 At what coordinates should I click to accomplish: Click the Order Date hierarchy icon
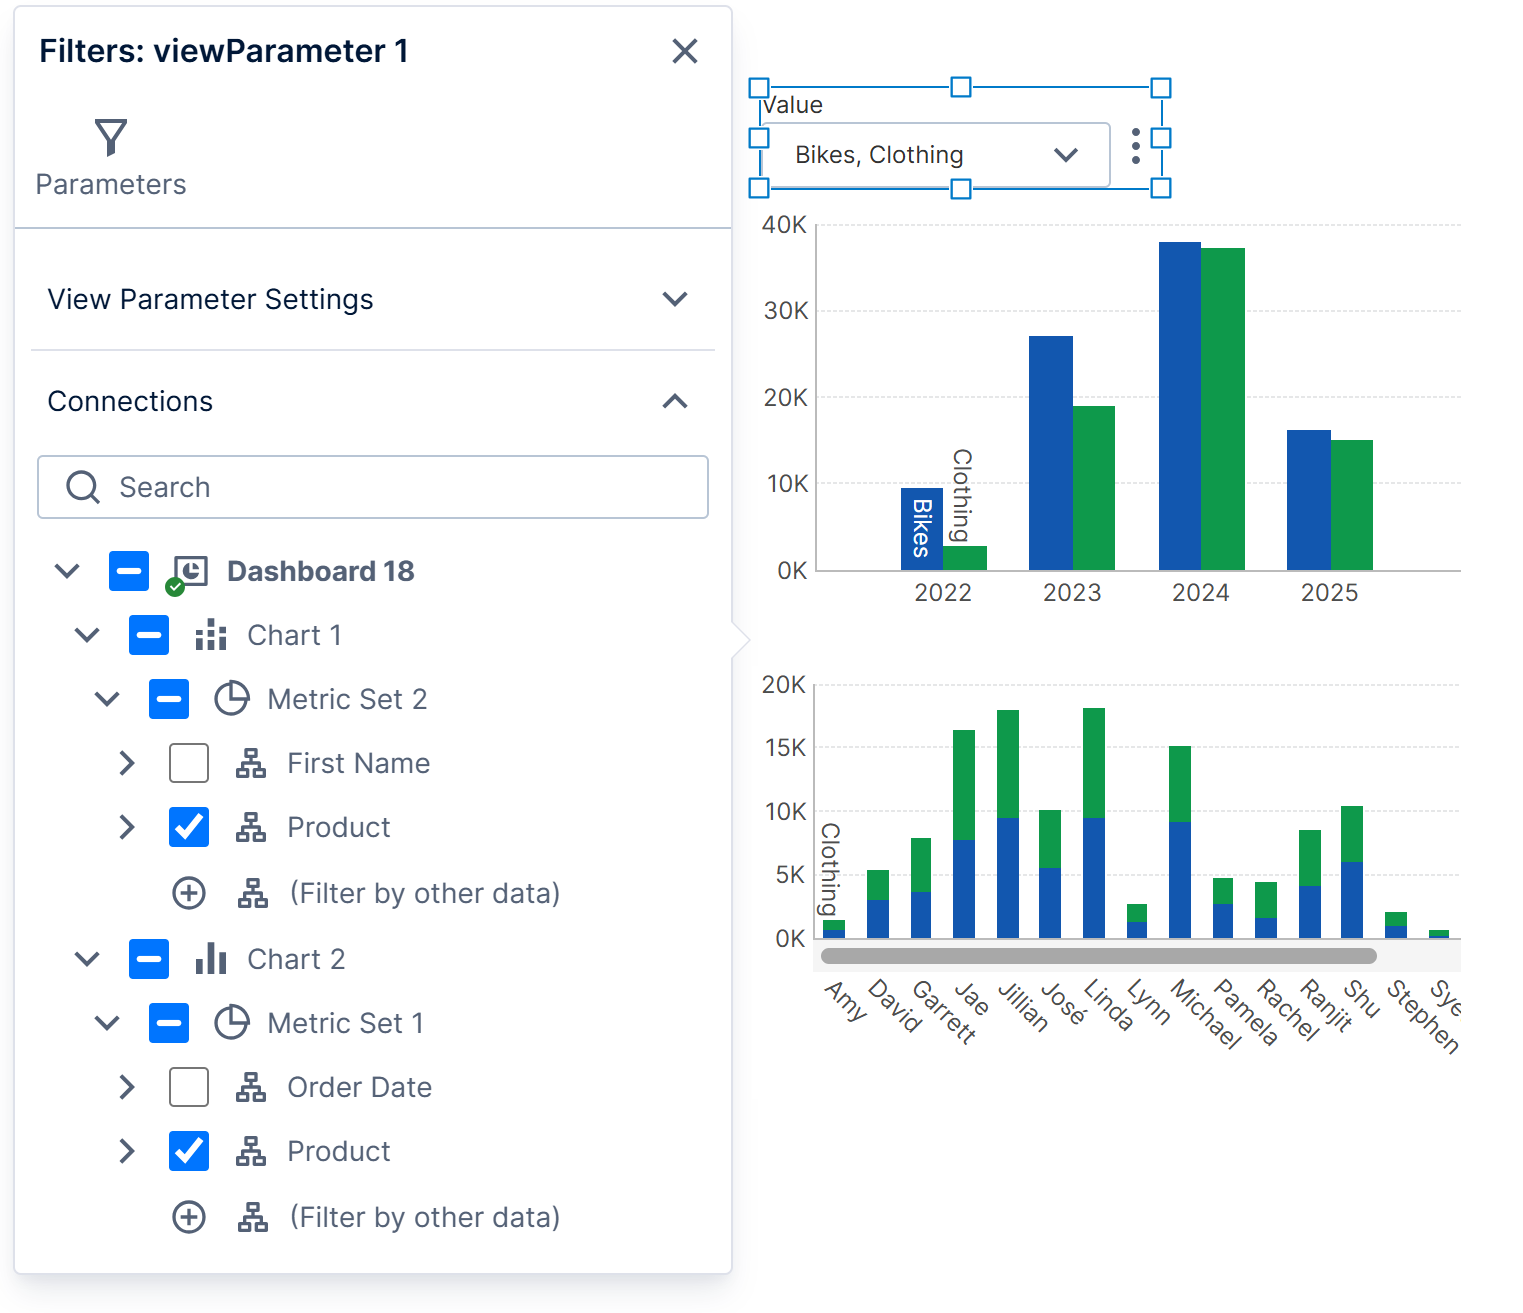pos(251,1087)
